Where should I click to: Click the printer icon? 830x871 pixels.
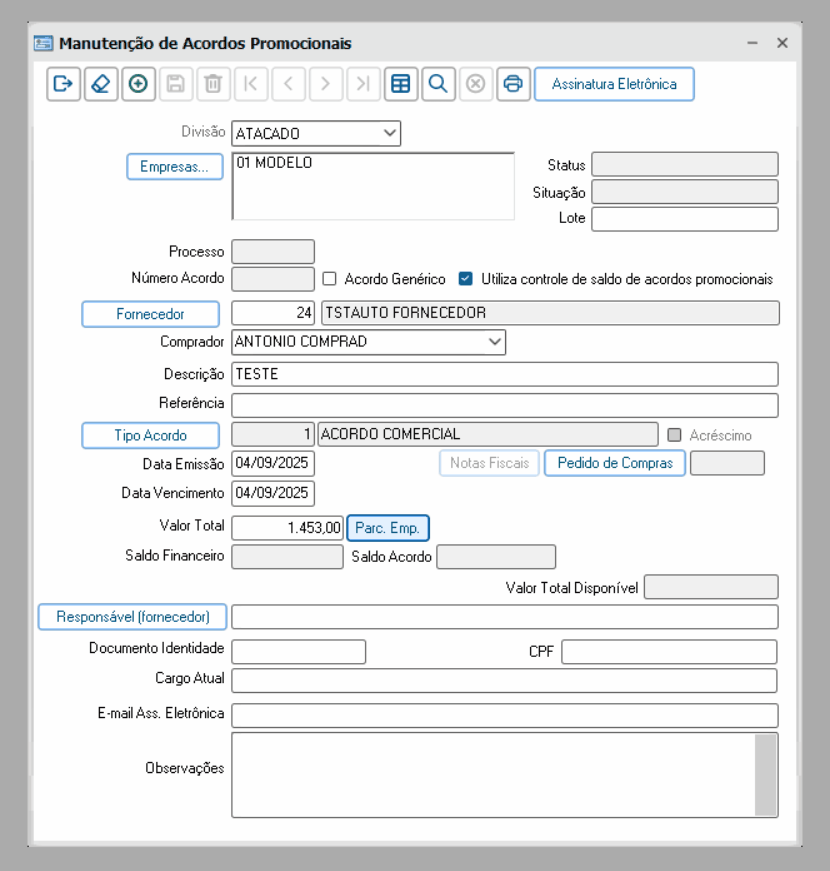(x=513, y=84)
